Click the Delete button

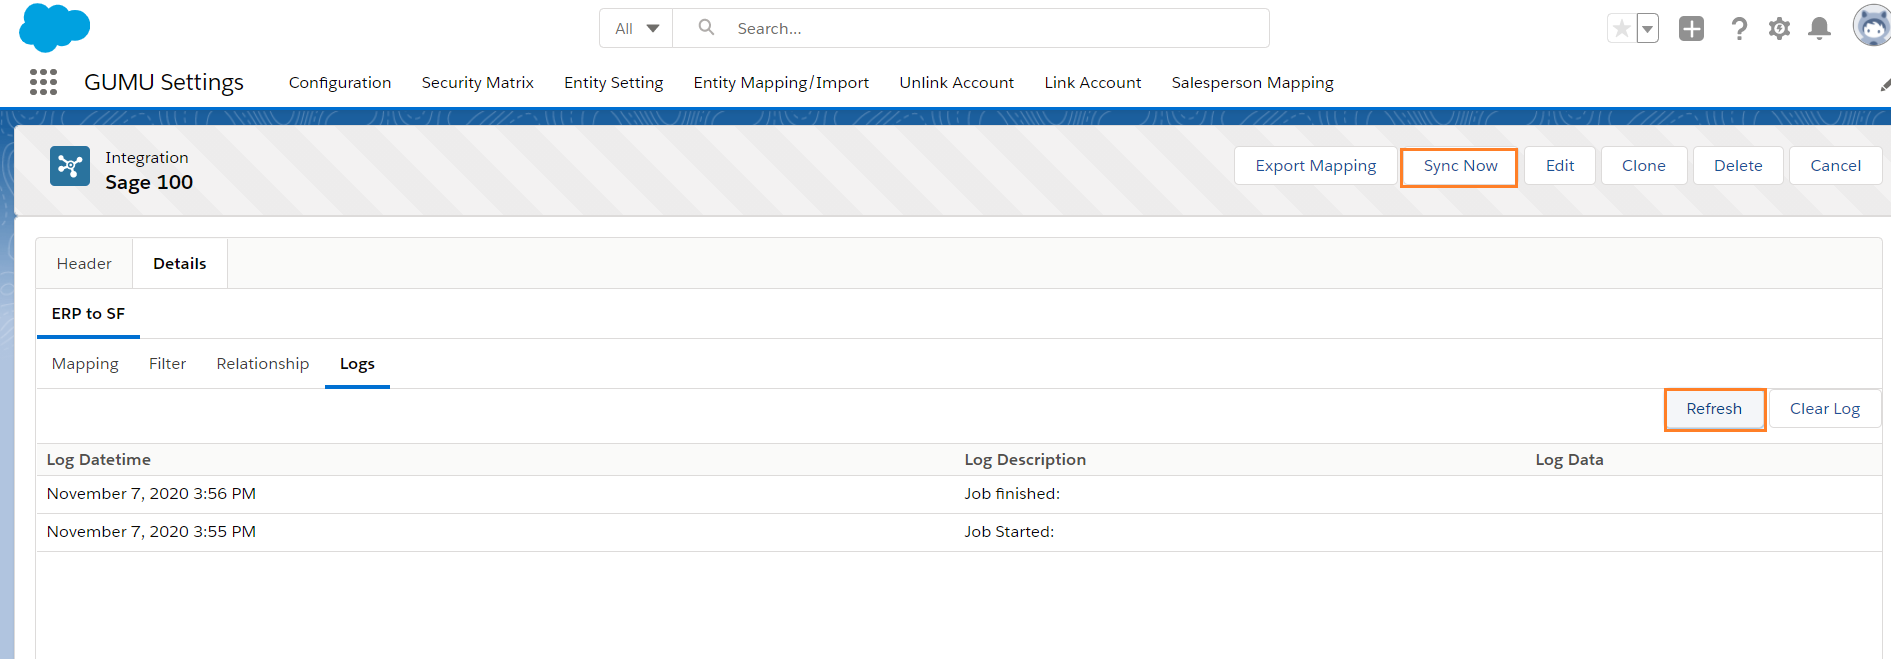(1737, 166)
